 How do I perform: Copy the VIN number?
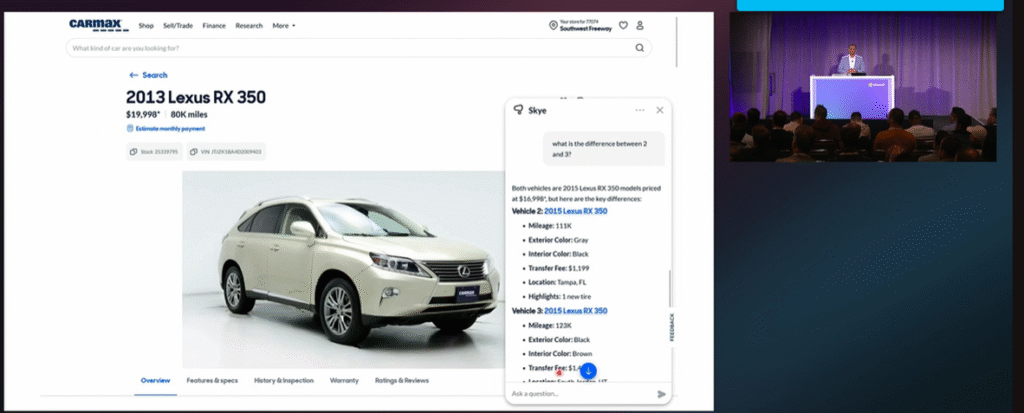click(226, 152)
